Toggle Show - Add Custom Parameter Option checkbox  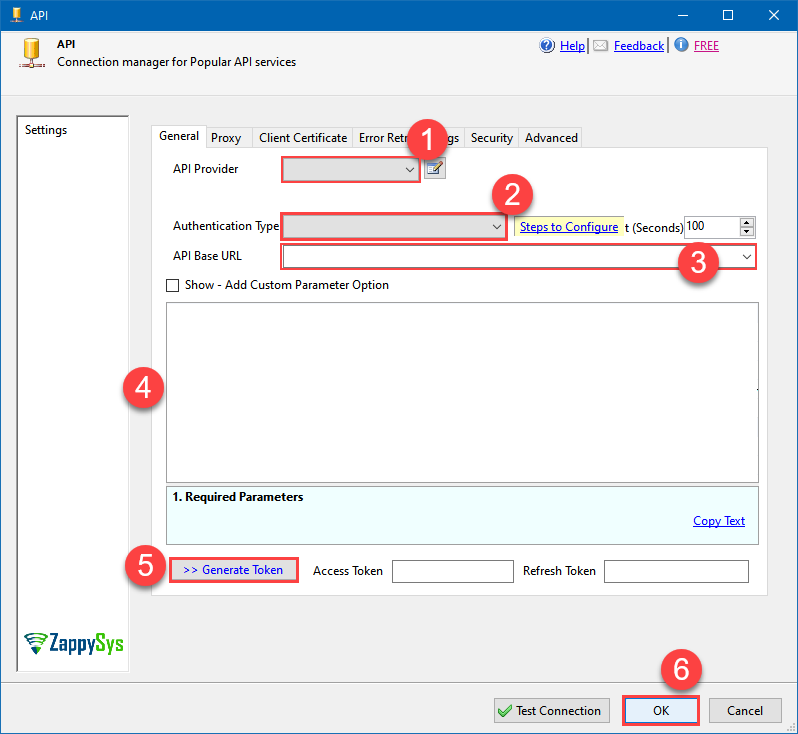tap(173, 285)
